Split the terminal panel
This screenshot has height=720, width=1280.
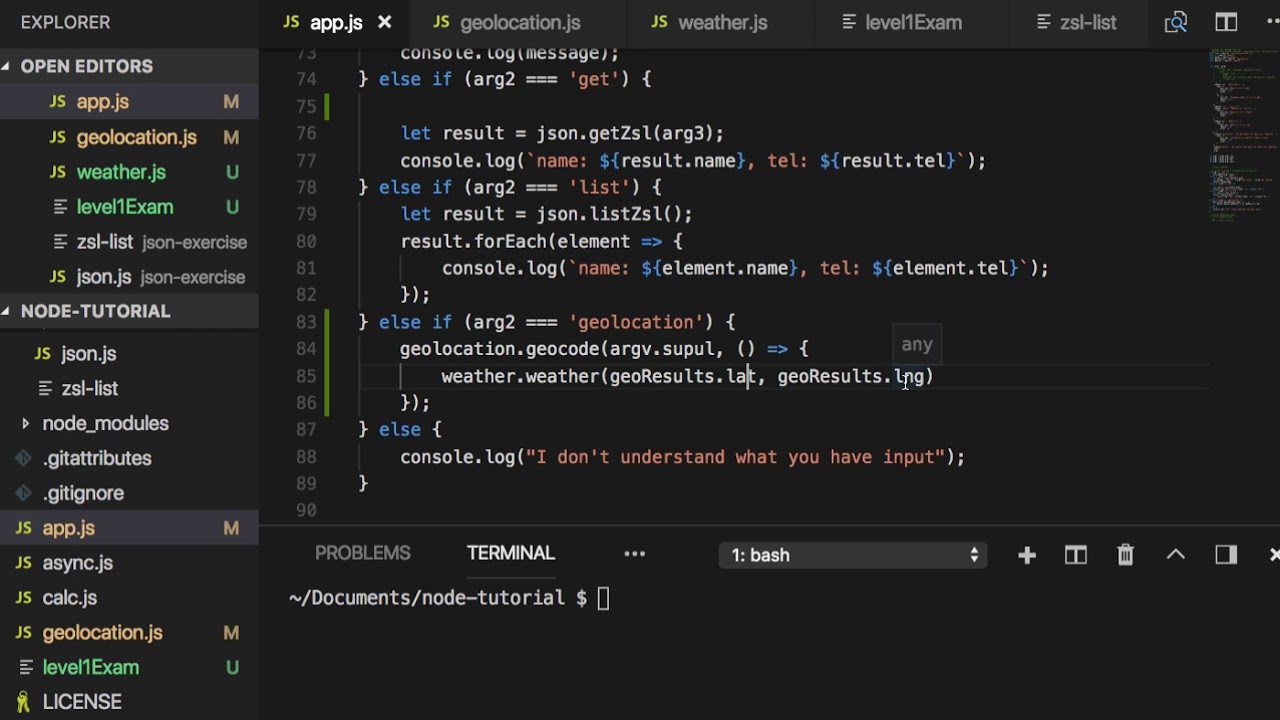(1076, 555)
